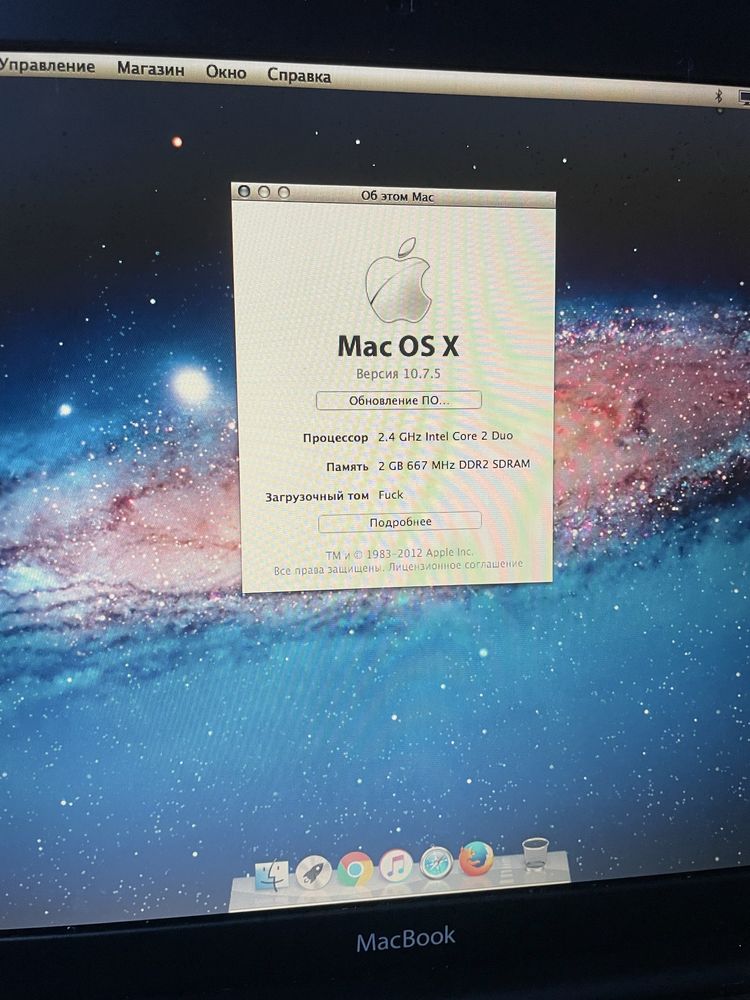Click the Mac OS X heading

coord(398,346)
